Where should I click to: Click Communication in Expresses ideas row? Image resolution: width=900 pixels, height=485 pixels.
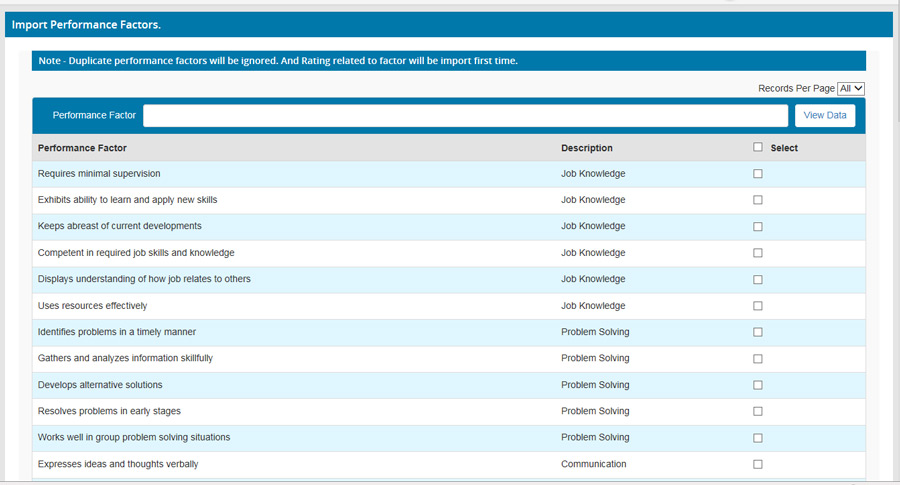593,464
